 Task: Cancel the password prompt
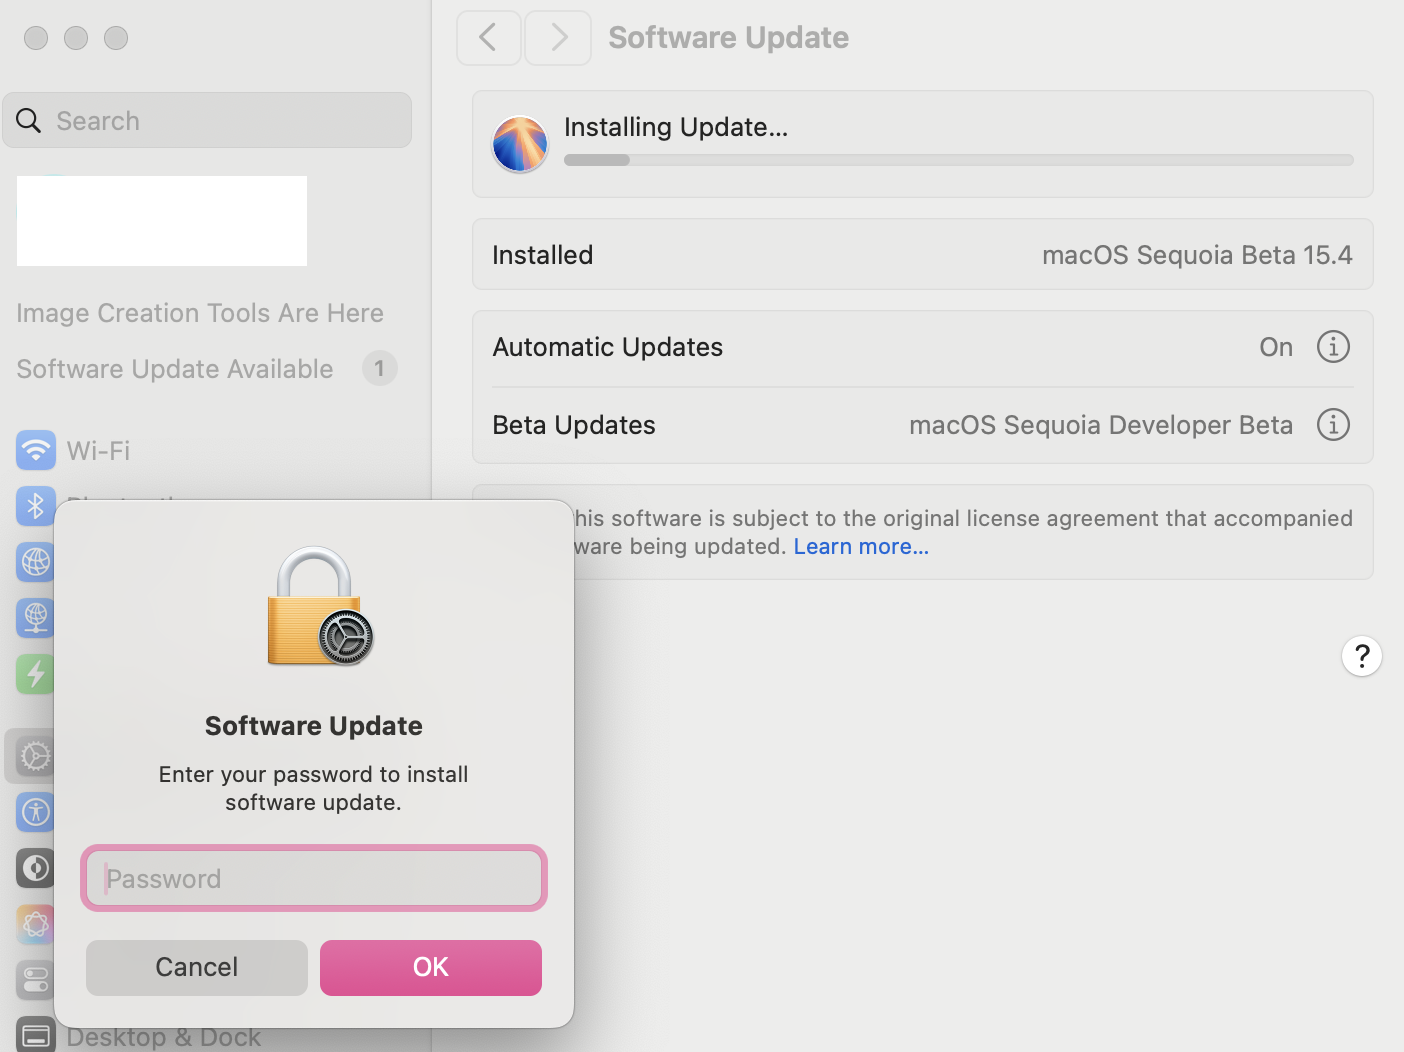pos(197,967)
